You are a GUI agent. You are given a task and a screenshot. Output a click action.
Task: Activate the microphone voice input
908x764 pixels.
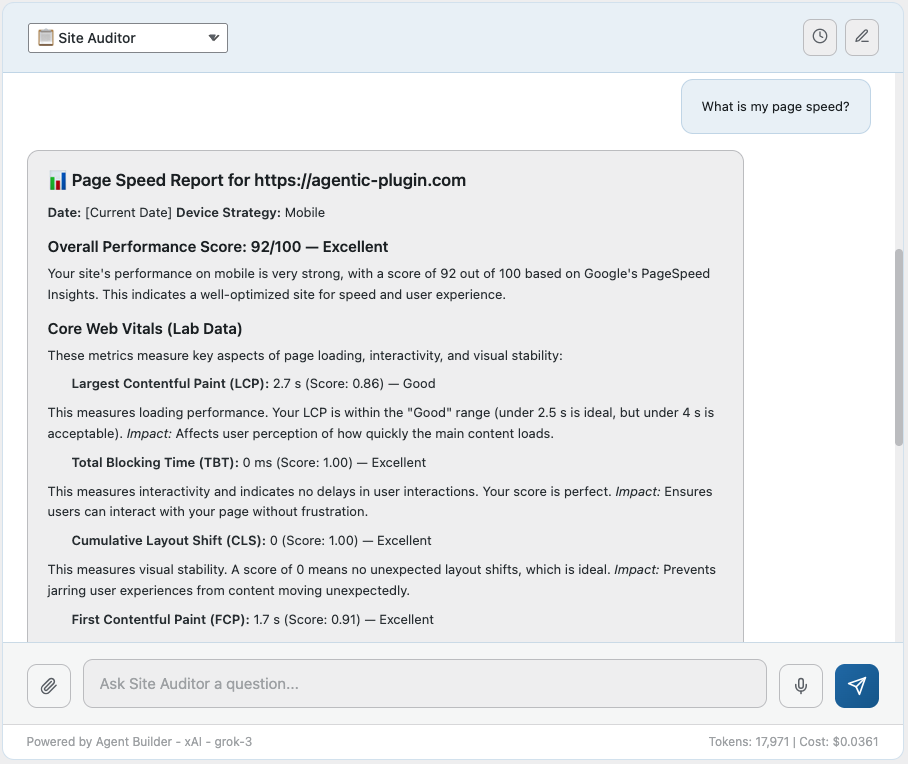pyautogui.click(x=801, y=686)
